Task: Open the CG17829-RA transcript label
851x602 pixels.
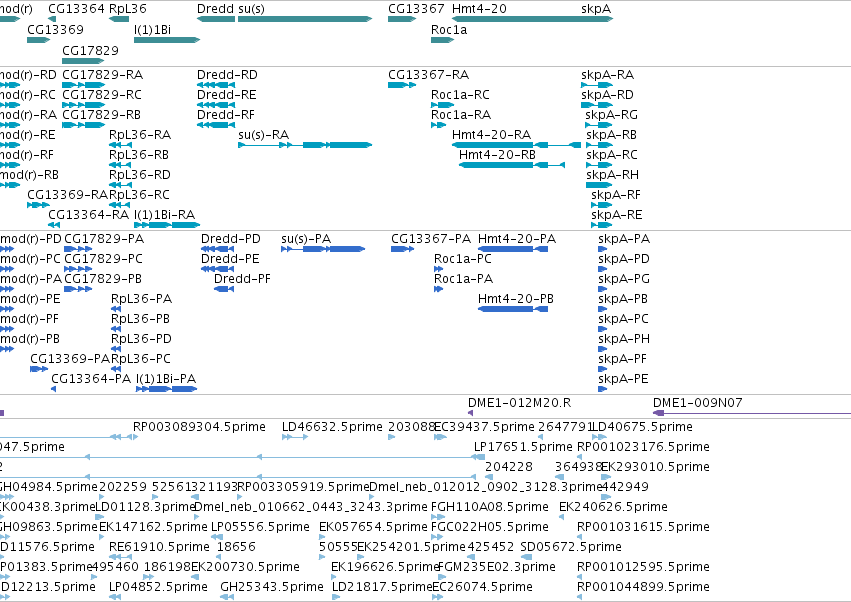Action: point(103,75)
